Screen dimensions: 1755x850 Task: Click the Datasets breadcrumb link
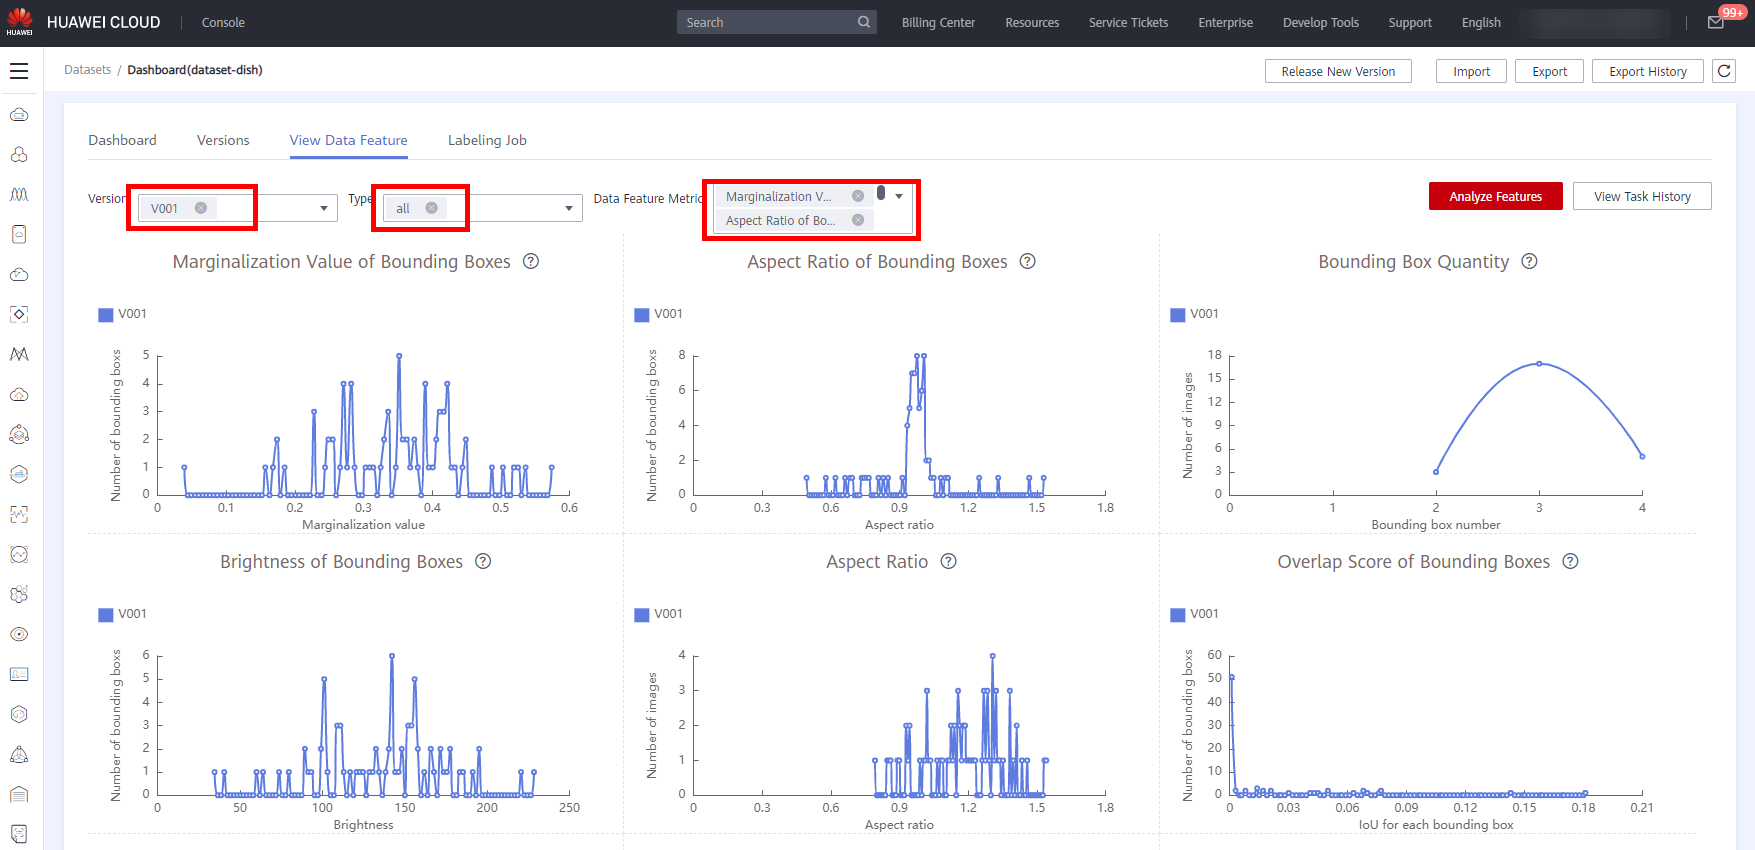(x=87, y=70)
